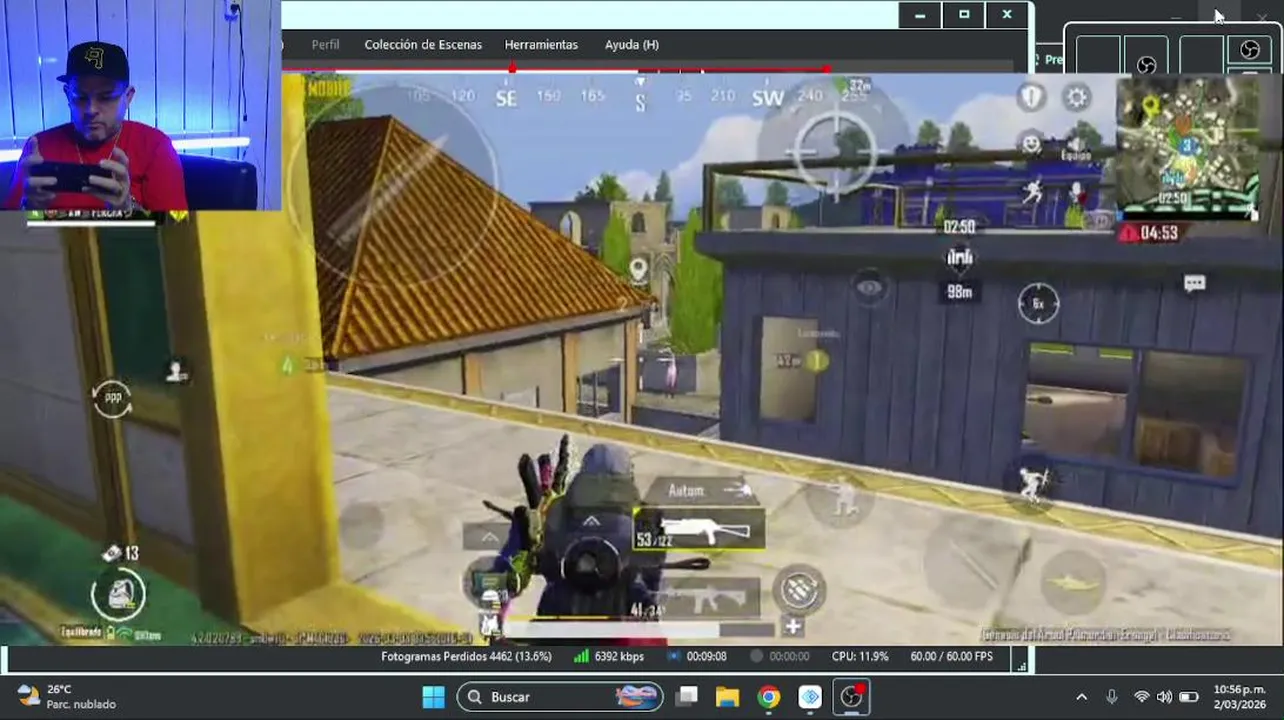1284x720 pixels.
Task: Open the 26°C weather widget
Action: pos(67,697)
